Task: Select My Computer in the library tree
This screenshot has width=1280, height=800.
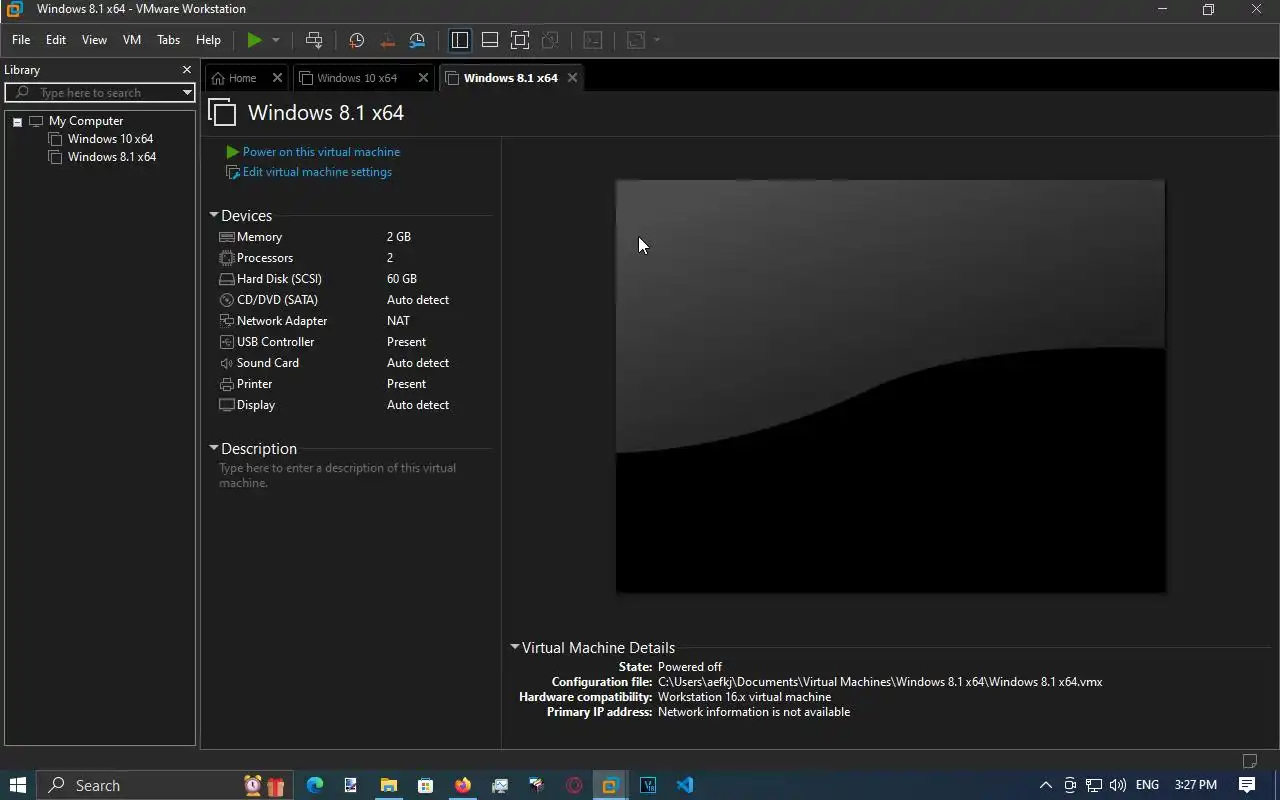Action: click(x=85, y=121)
